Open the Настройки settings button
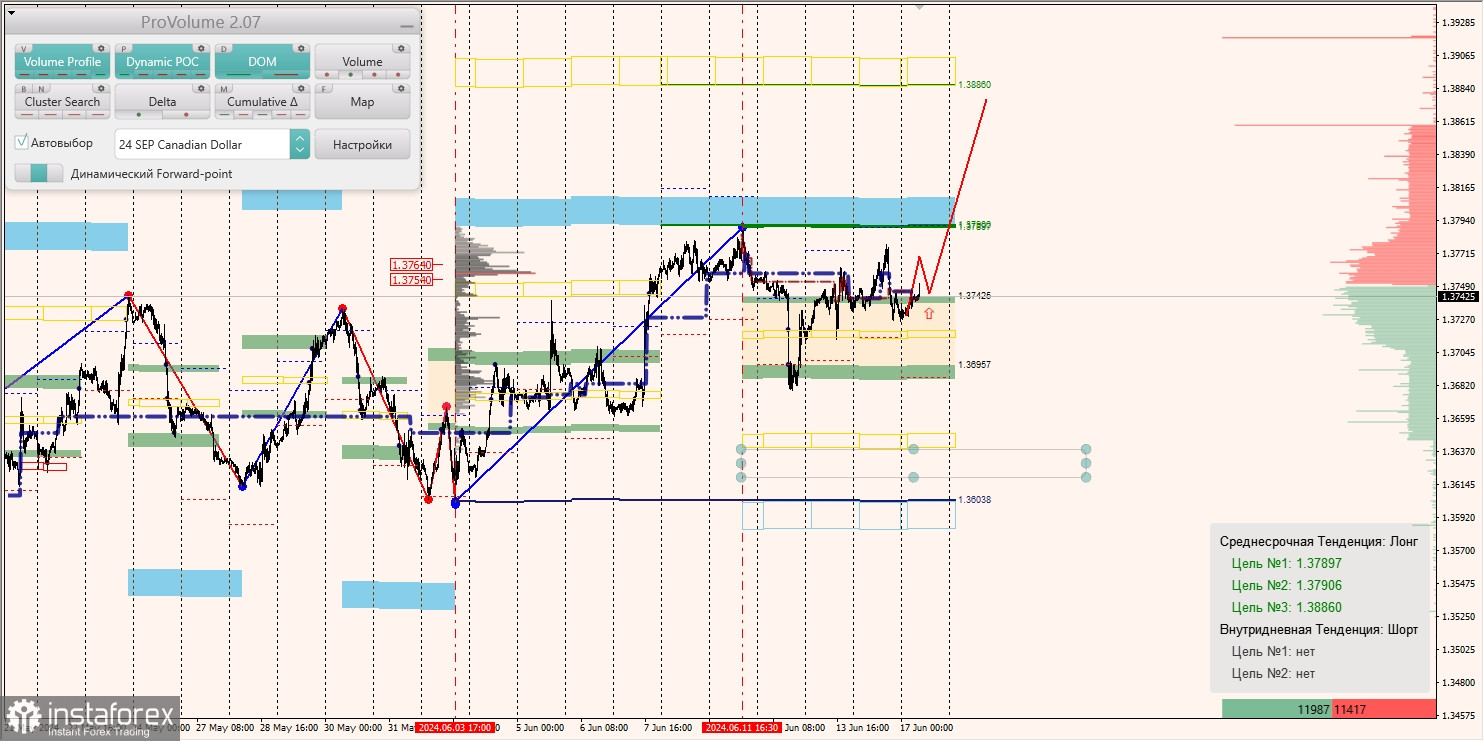This screenshot has width=1484, height=741. [x=362, y=144]
